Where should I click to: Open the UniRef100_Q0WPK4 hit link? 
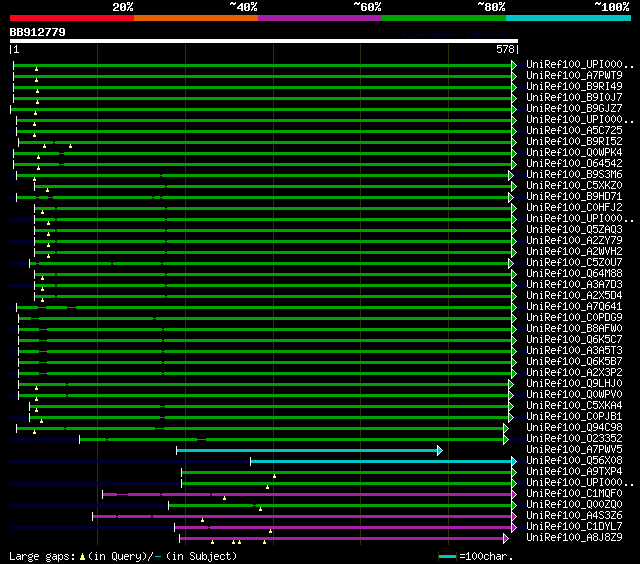pyautogui.click(x=573, y=153)
